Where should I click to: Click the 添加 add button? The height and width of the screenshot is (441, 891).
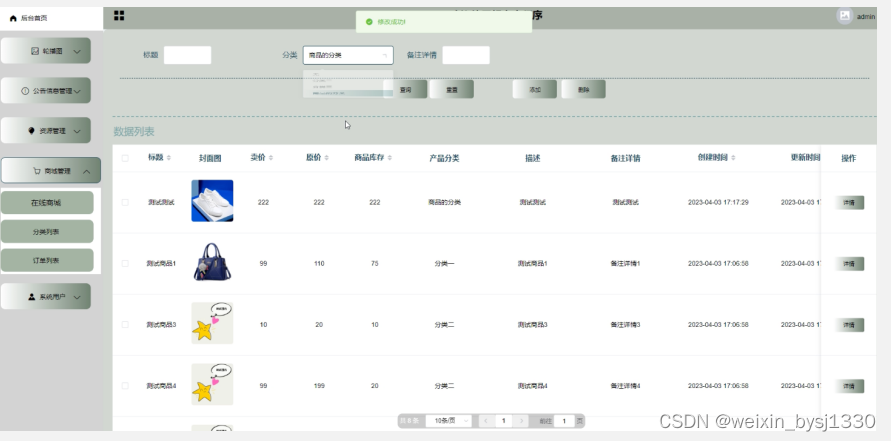click(535, 89)
